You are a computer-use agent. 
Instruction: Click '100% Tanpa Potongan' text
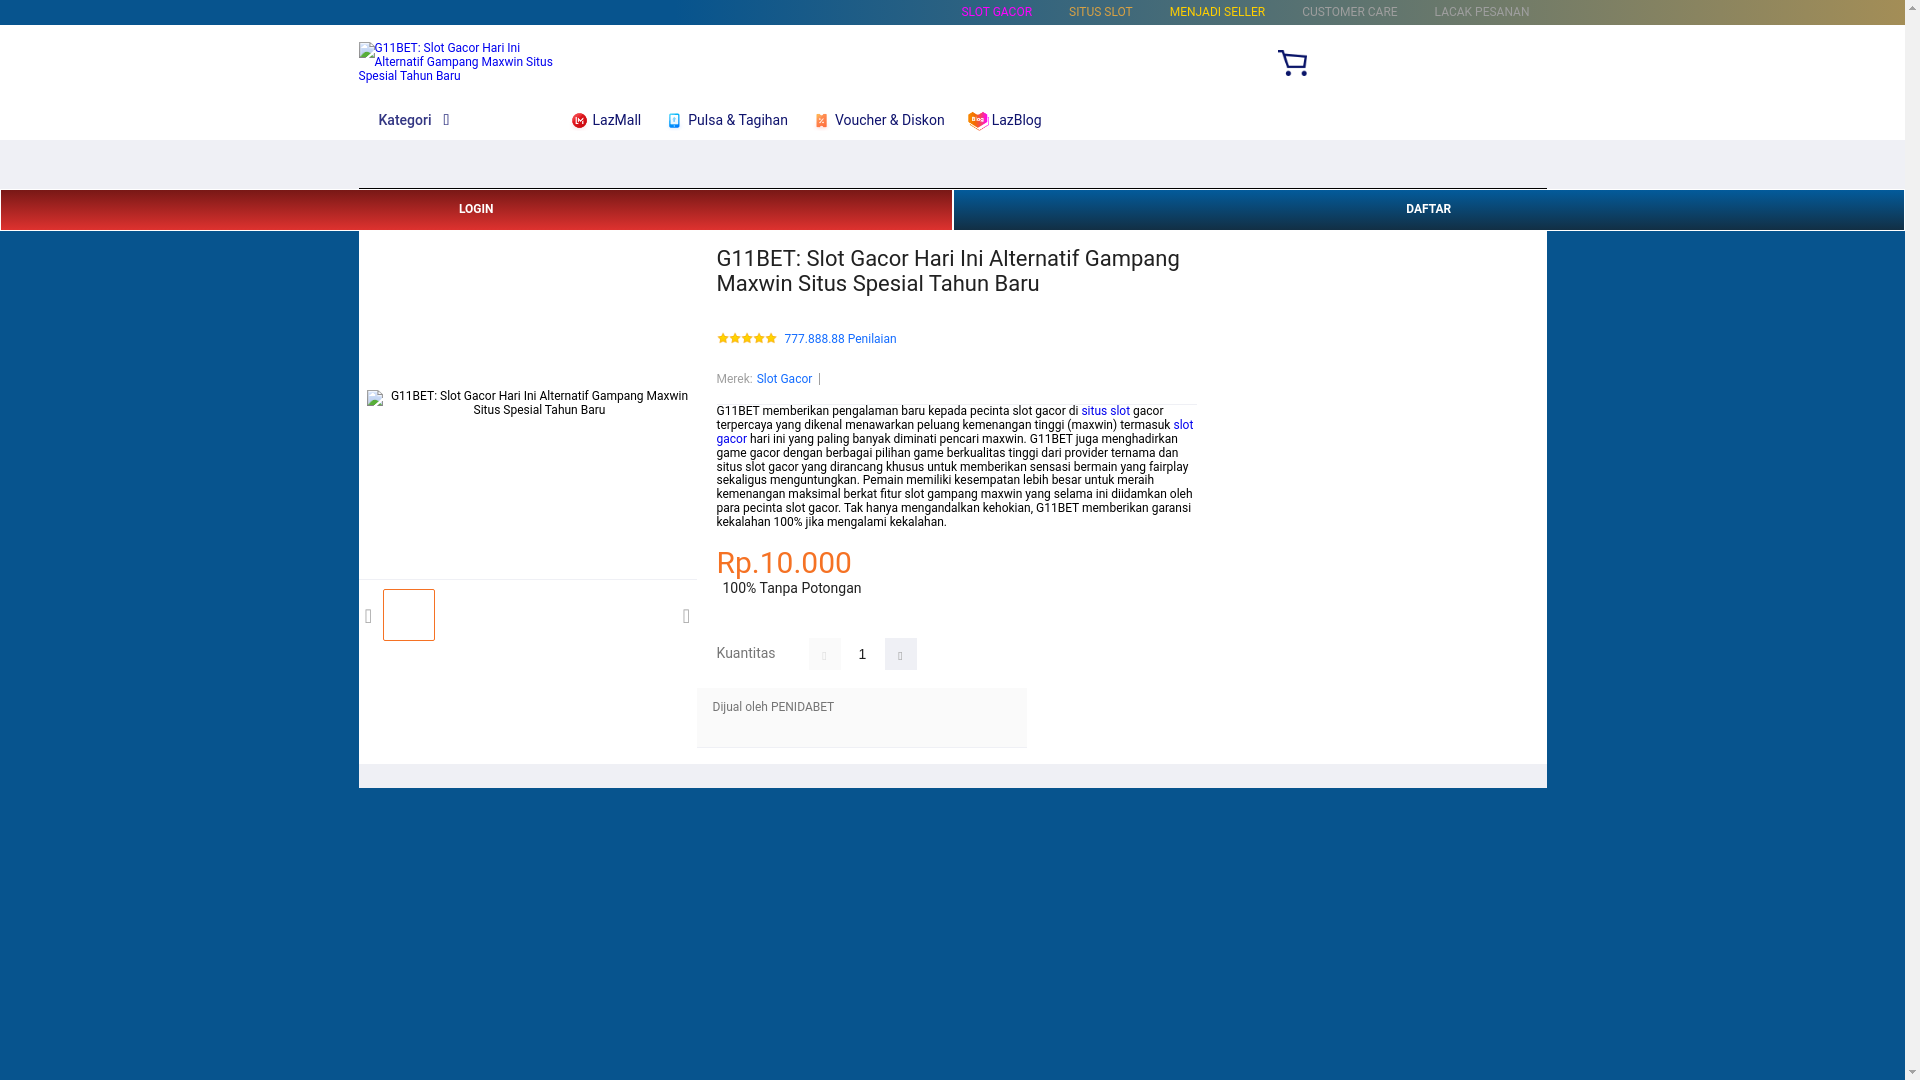791,588
